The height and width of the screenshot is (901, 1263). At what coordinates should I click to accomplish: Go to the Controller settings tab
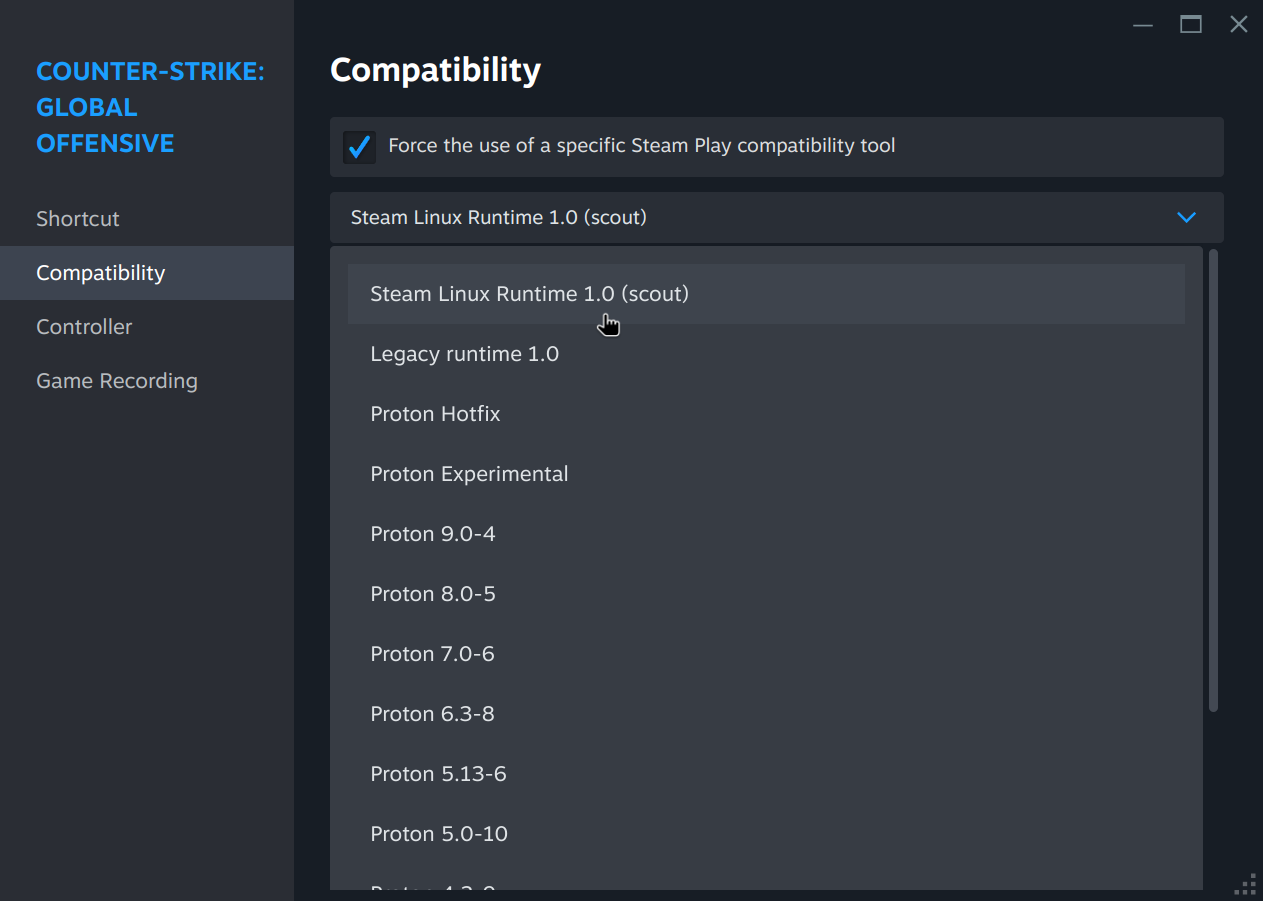pos(147,327)
